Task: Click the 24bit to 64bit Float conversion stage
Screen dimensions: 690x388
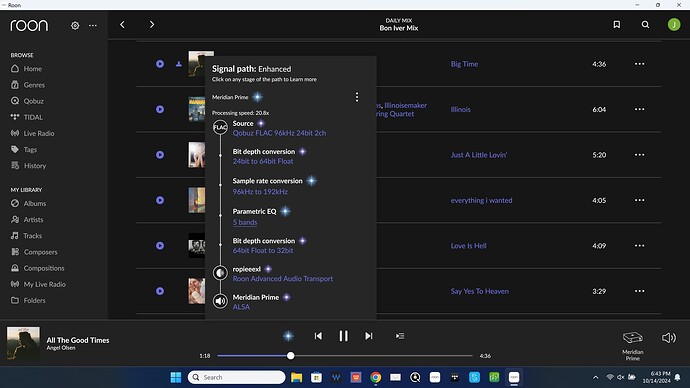Action: [263, 161]
